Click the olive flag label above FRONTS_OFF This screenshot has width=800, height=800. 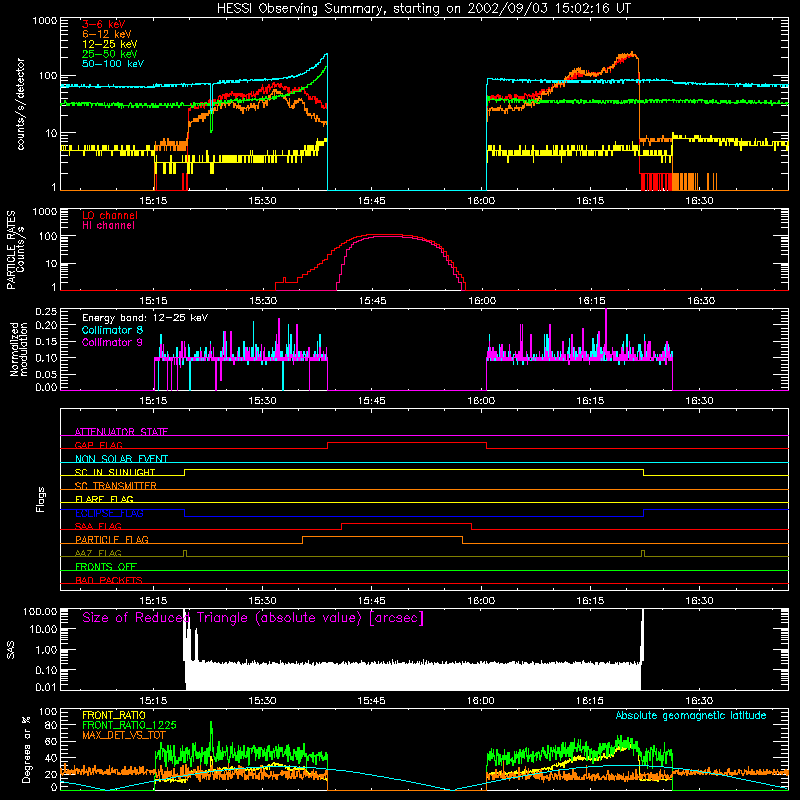point(98,553)
